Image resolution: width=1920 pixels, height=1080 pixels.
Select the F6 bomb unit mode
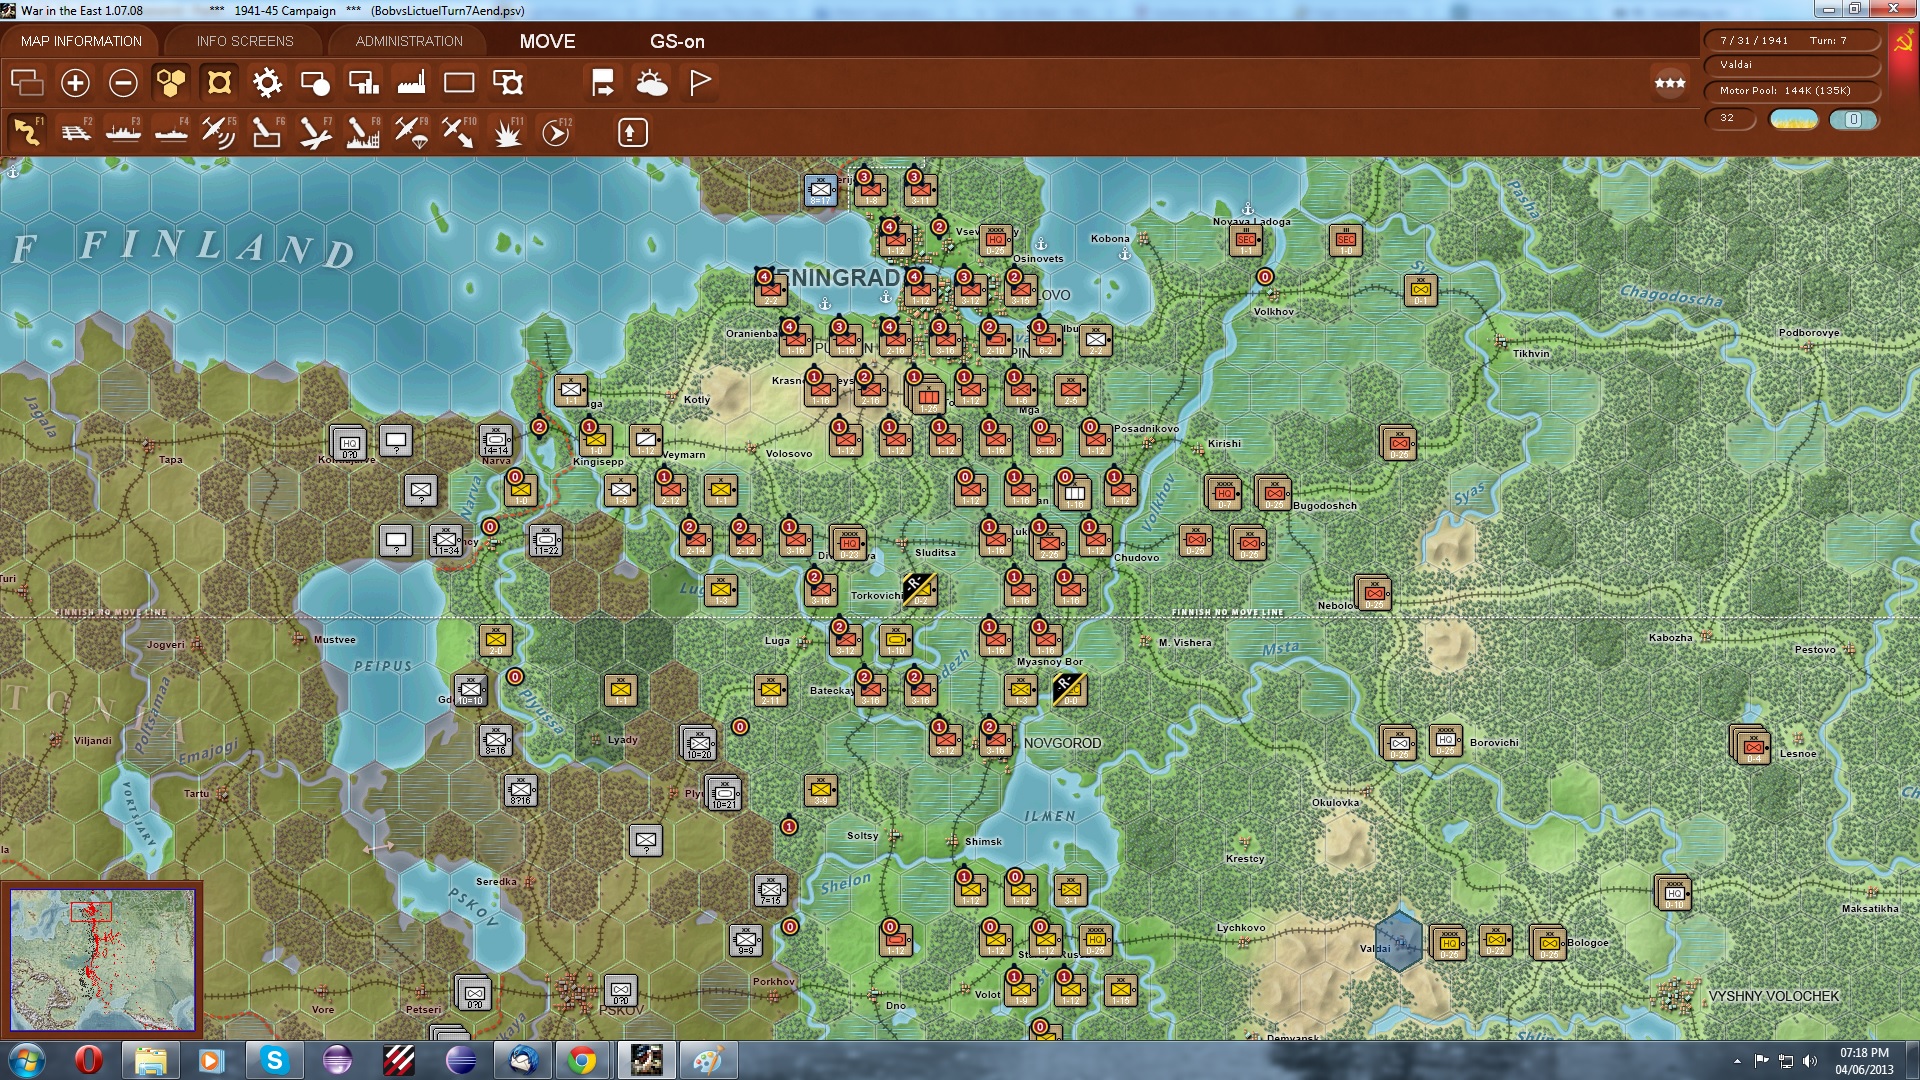pos(267,132)
